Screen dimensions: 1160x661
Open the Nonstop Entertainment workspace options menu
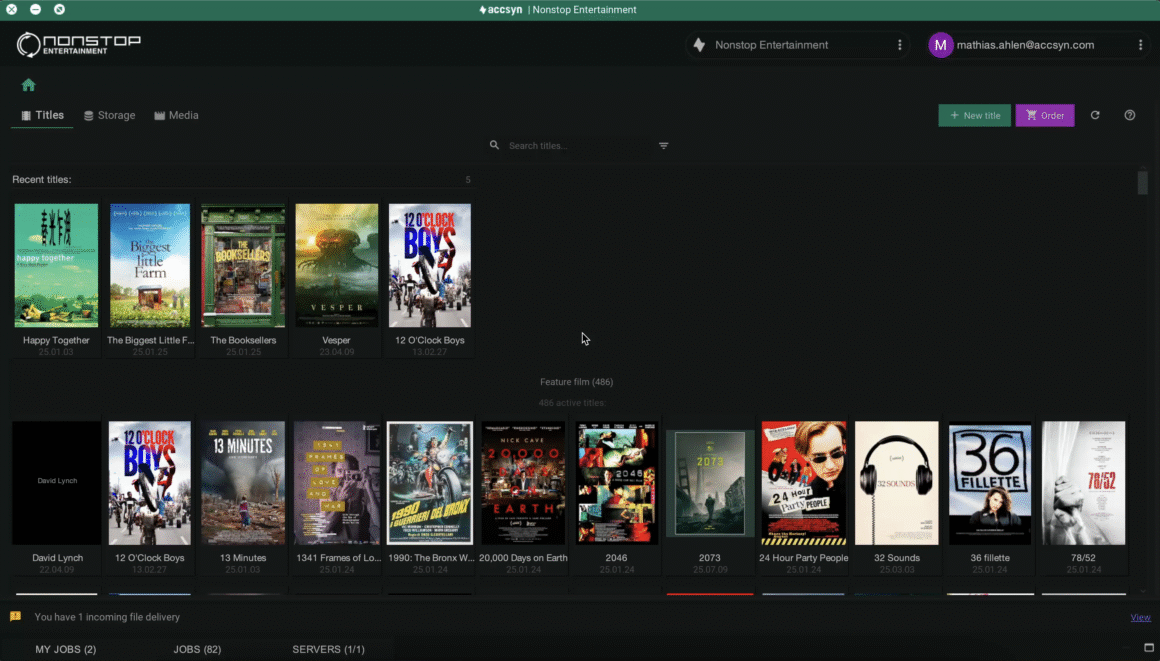pos(900,45)
